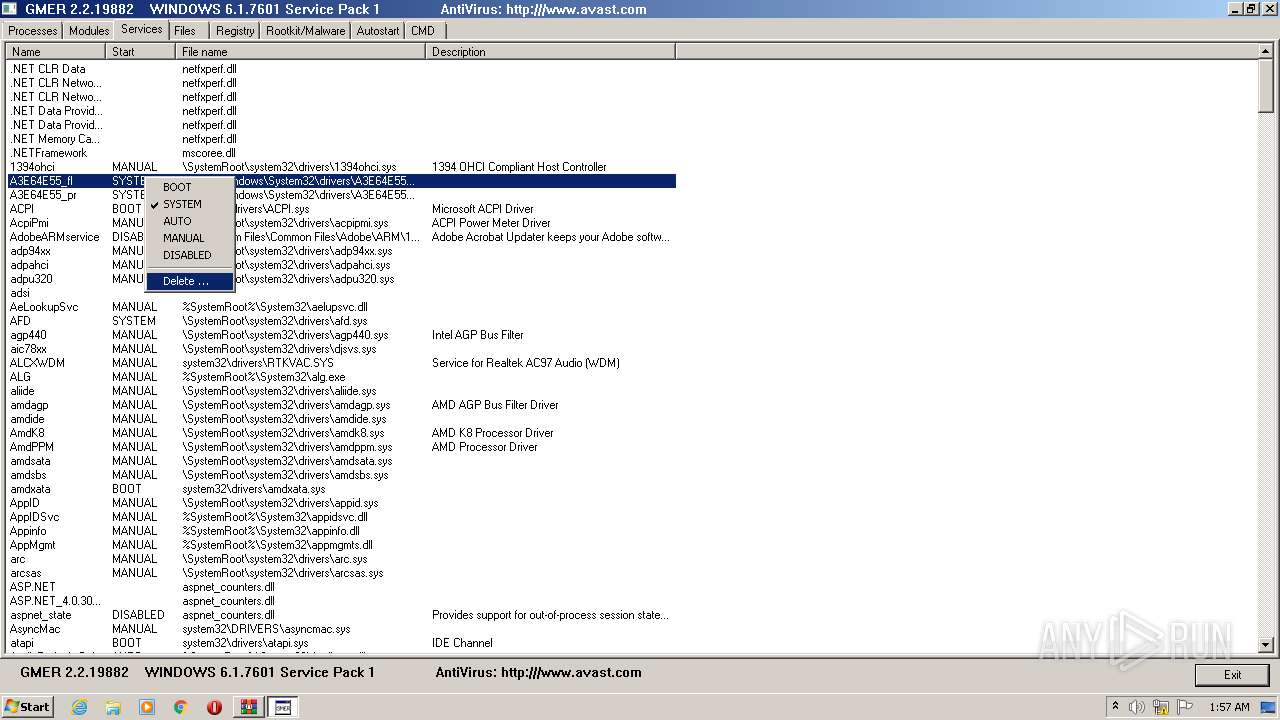Switch to the Rootkit/Malware tab
1280x720 pixels.
point(305,31)
